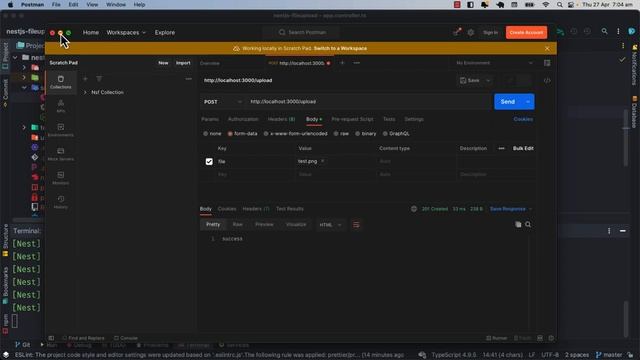This screenshot has height=360, width=640.
Task: Click the blue Send button
Action: (x=508, y=102)
